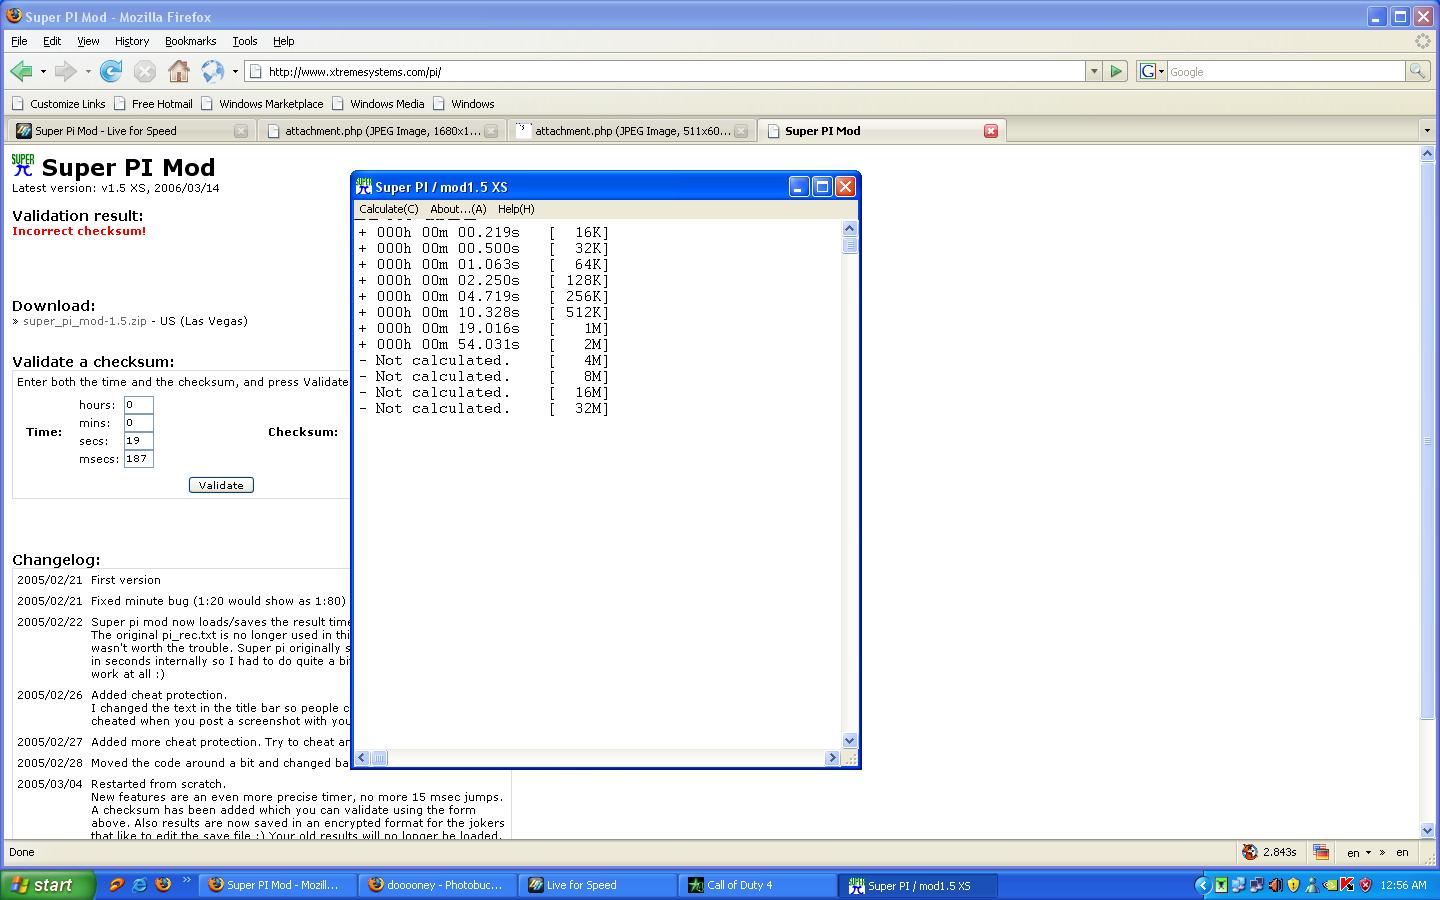Close the active Super PI Mod tab
Screen dimensions: 1440x900
(991, 131)
